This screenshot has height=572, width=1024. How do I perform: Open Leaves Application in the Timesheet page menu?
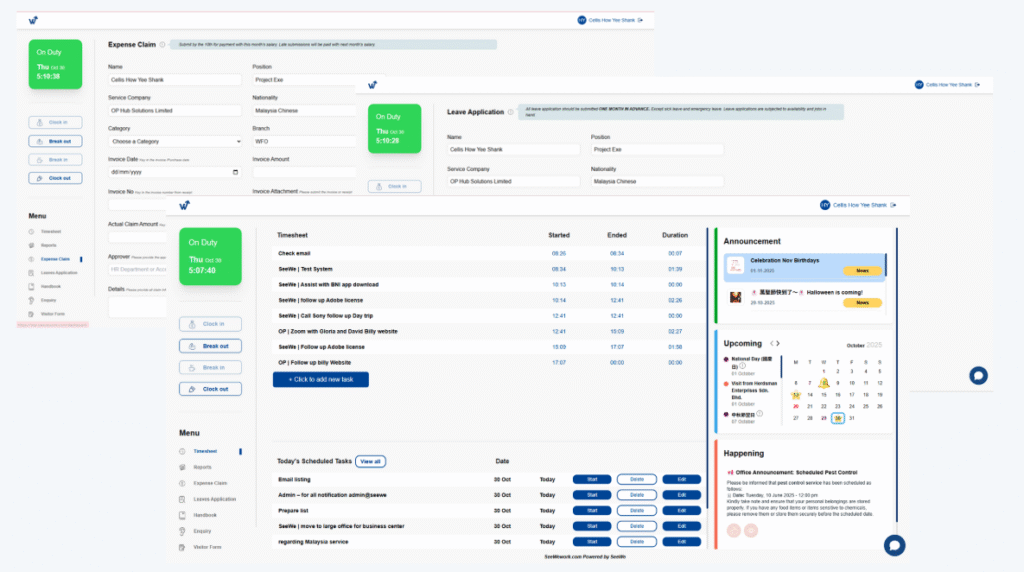tap(214, 499)
